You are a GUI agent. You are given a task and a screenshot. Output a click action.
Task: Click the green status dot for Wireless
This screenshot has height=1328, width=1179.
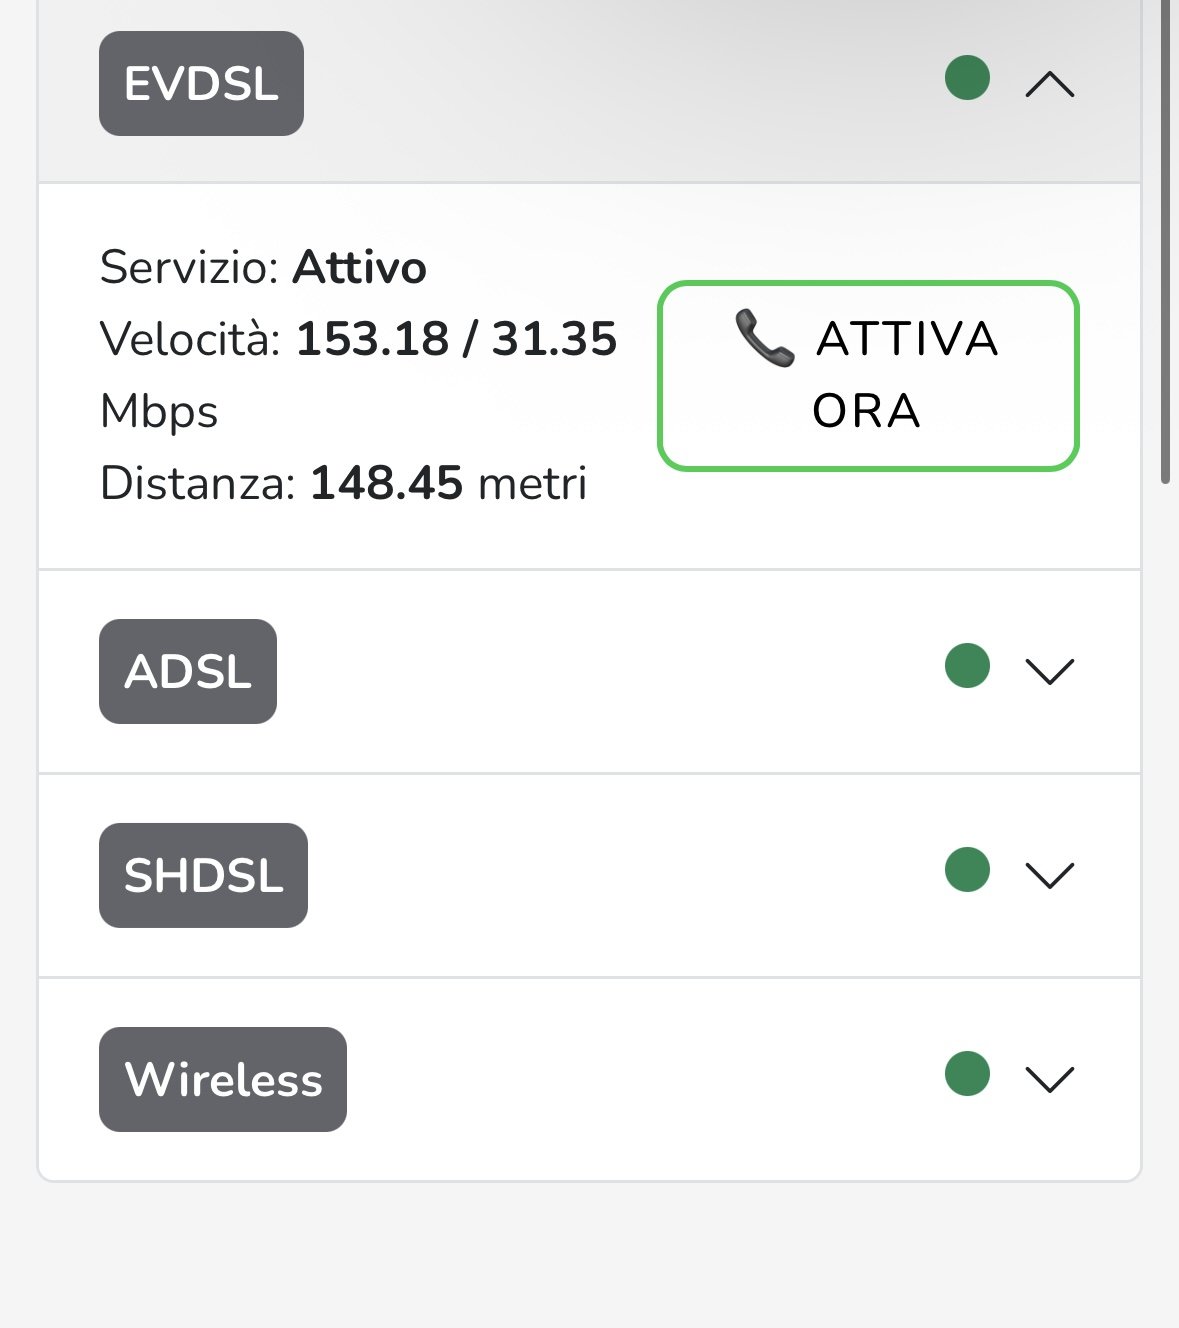pyautogui.click(x=967, y=1074)
